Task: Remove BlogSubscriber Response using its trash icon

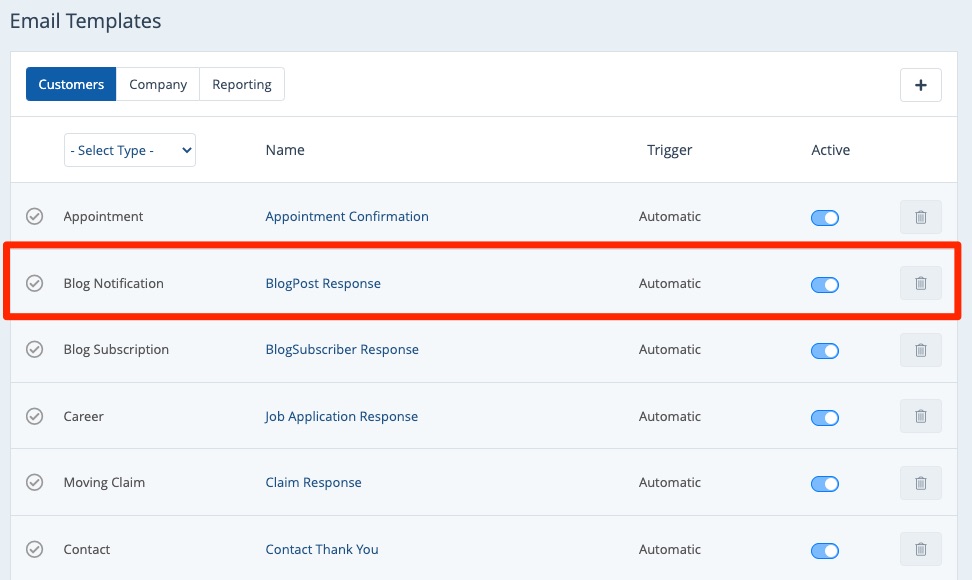Action: click(920, 350)
